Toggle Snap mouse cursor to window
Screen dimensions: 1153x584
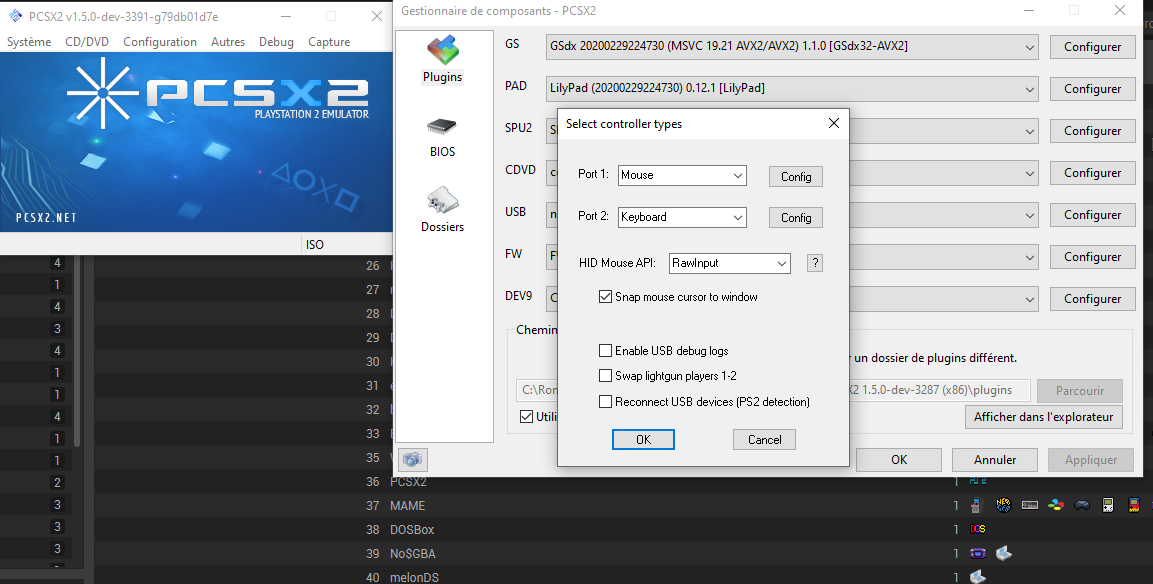coord(606,297)
